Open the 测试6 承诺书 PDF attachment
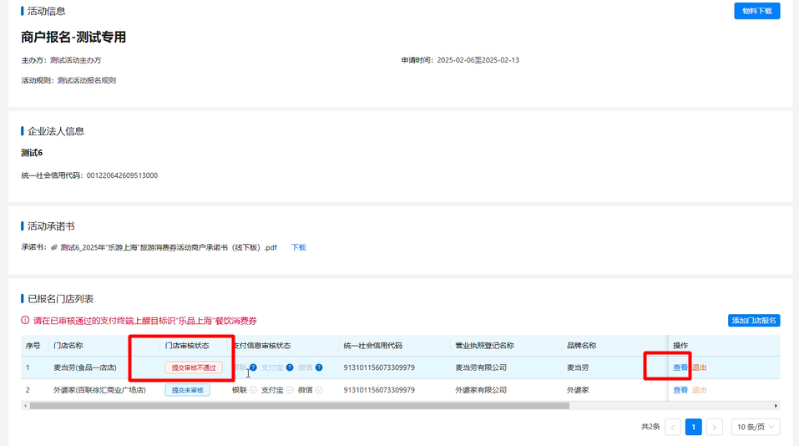This screenshot has width=799, height=446. 168,247
